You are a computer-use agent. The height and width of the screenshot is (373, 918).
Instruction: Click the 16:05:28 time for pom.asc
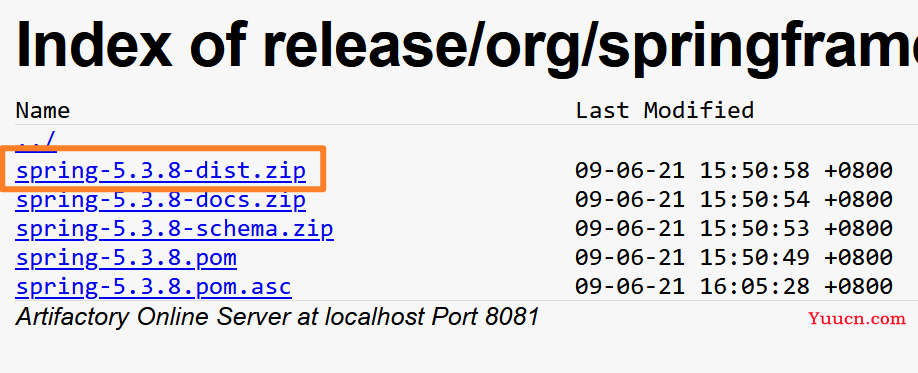click(x=755, y=287)
